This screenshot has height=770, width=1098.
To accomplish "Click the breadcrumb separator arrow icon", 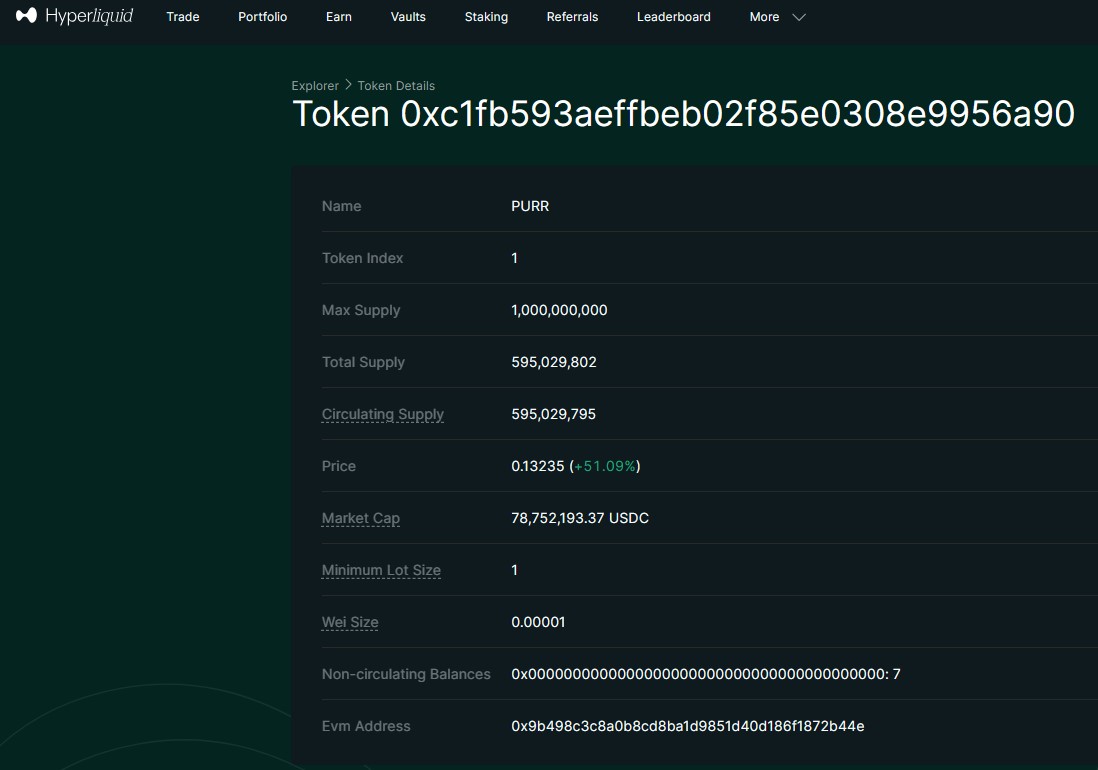I will pyautogui.click(x=348, y=85).
